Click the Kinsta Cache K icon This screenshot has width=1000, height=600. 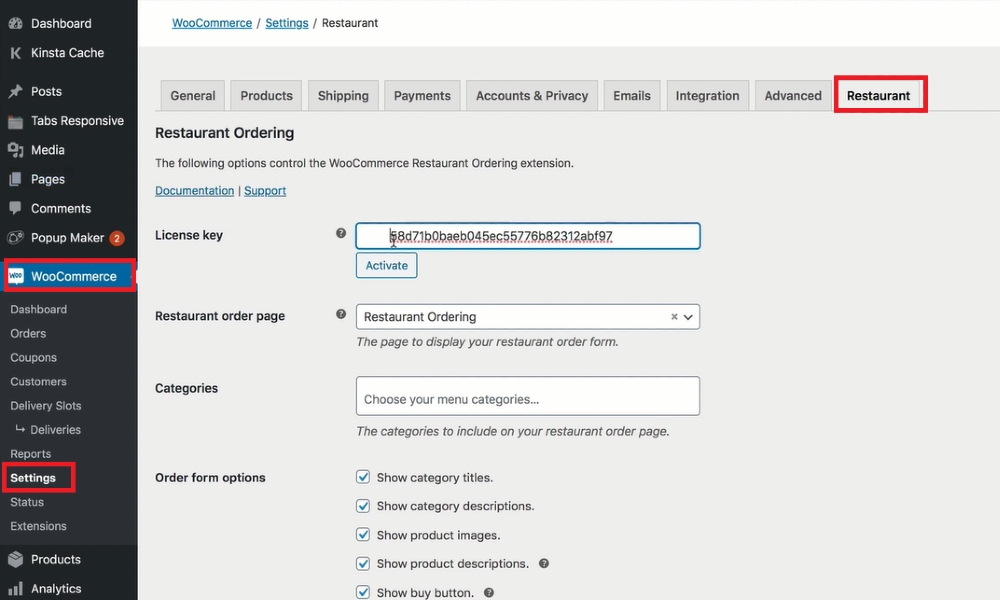pyautogui.click(x=15, y=53)
